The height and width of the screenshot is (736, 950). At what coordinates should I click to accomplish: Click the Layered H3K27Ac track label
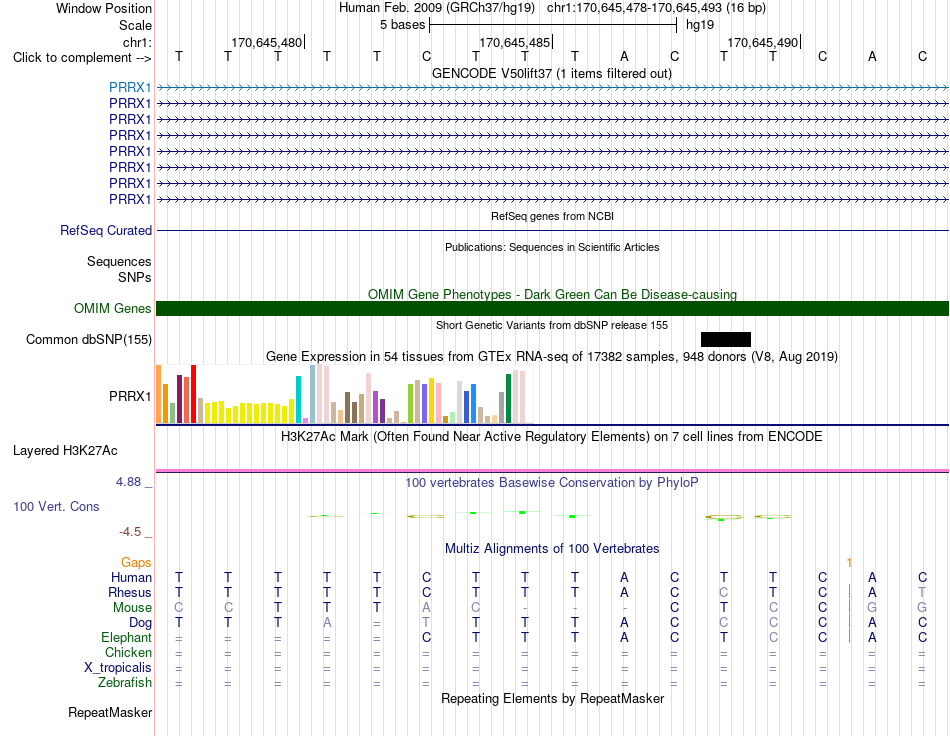pos(65,450)
